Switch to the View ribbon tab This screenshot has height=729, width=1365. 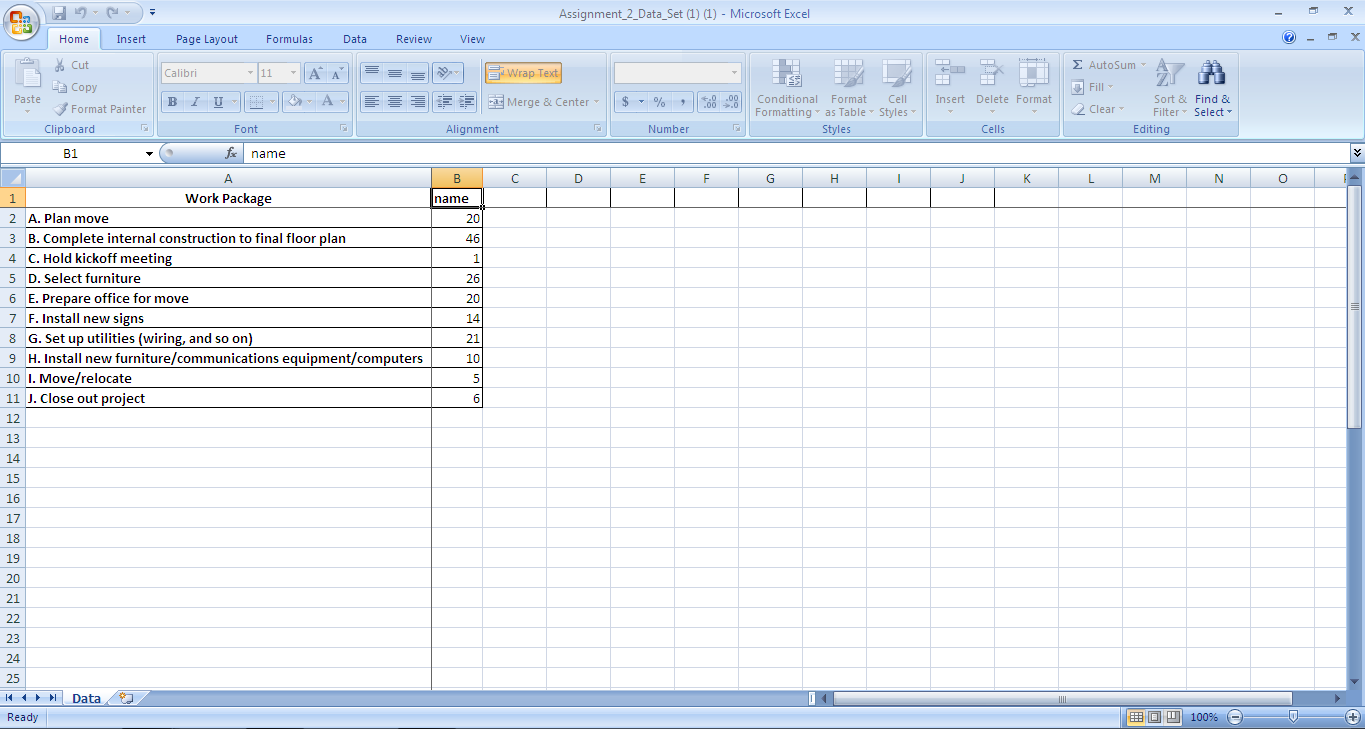pyautogui.click(x=472, y=39)
